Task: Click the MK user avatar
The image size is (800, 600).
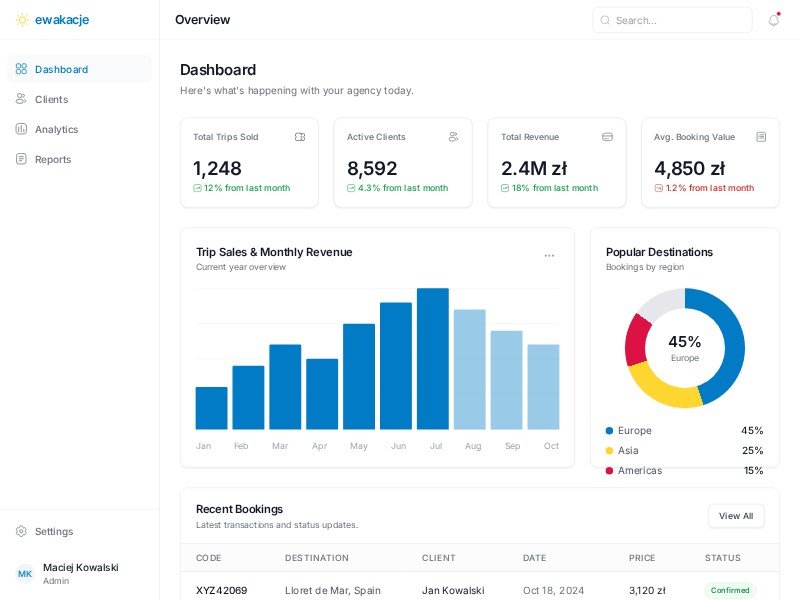Action: pyautogui.click(x=25, y=574)
